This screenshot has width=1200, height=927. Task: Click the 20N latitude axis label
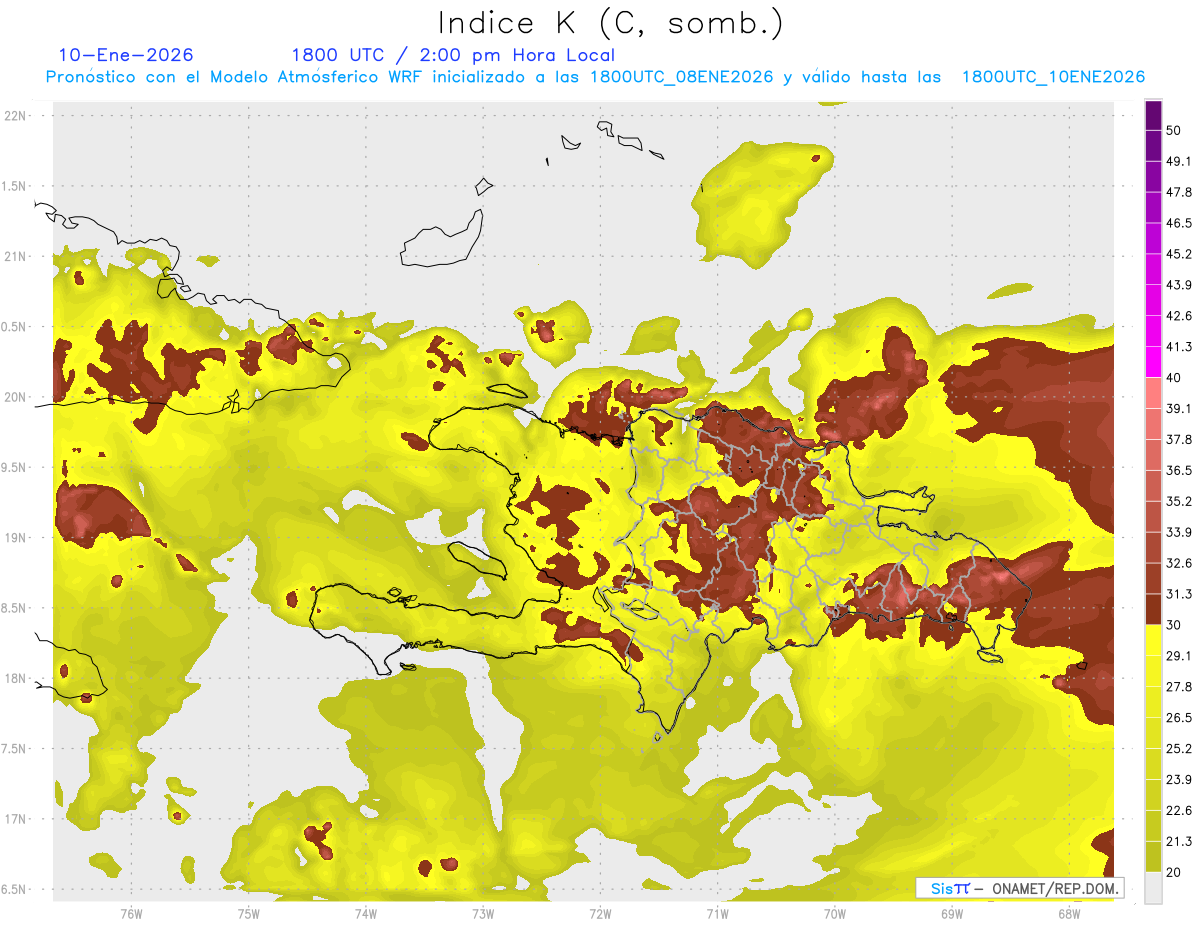(15, 397)
